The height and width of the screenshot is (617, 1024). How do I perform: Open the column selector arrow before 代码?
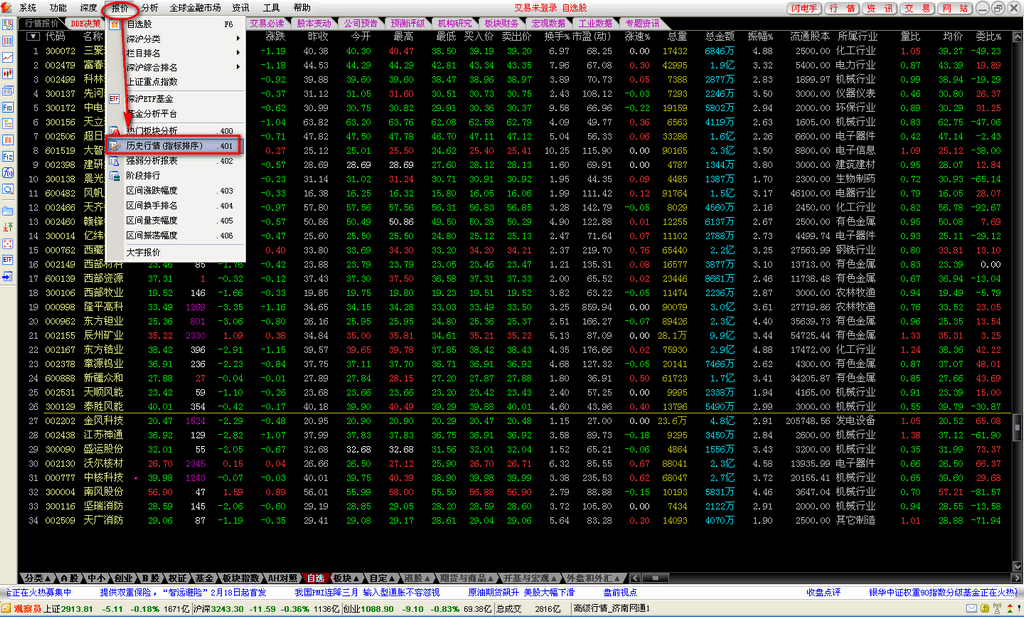[33, 37]
